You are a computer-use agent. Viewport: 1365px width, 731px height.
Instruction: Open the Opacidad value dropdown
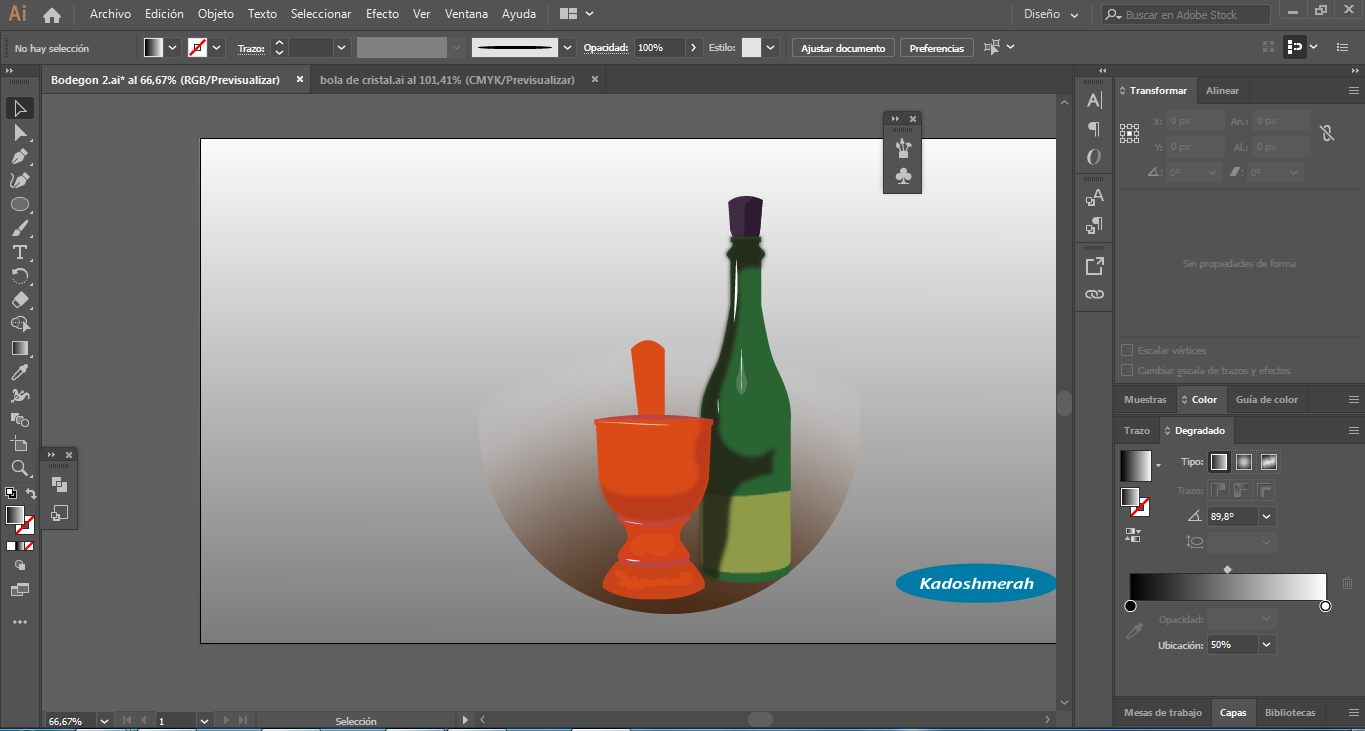[x=694, y=47]
